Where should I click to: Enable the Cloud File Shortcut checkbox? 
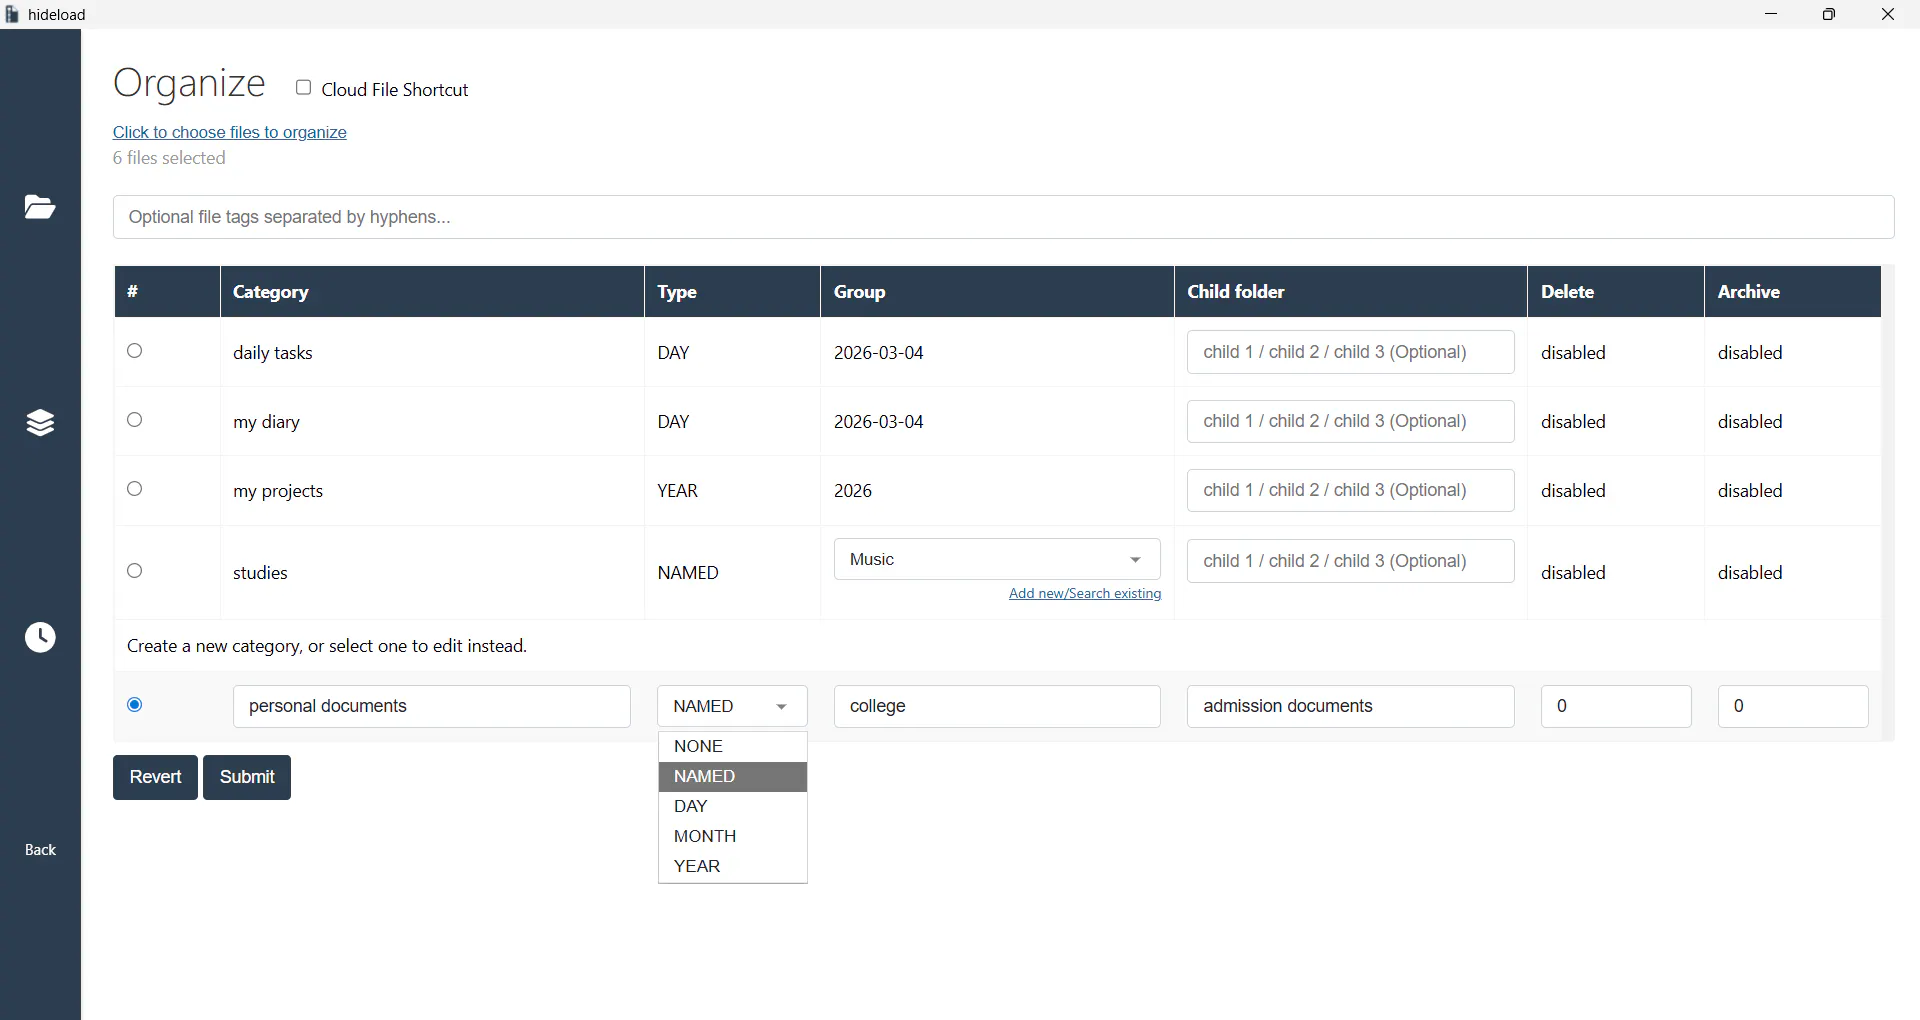[x=303, y=88]
